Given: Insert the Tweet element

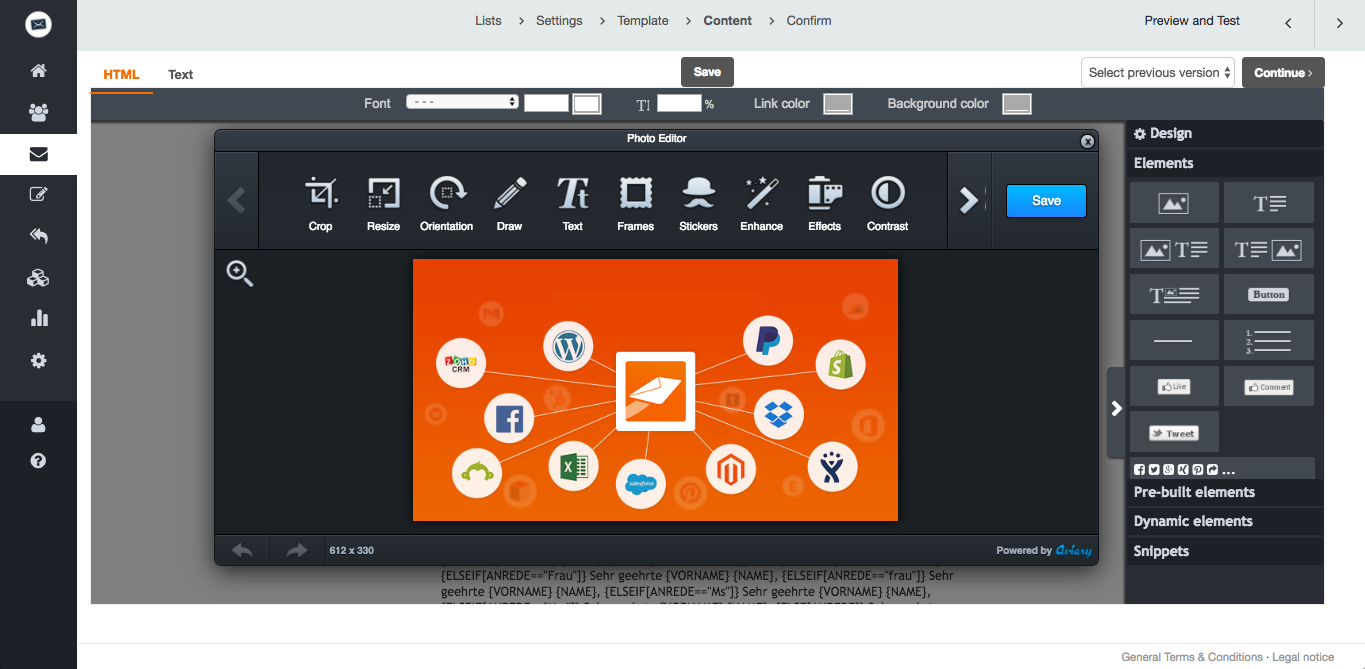Looking at the screenshot, I should pyautogui.click(x=1174, y=432).
